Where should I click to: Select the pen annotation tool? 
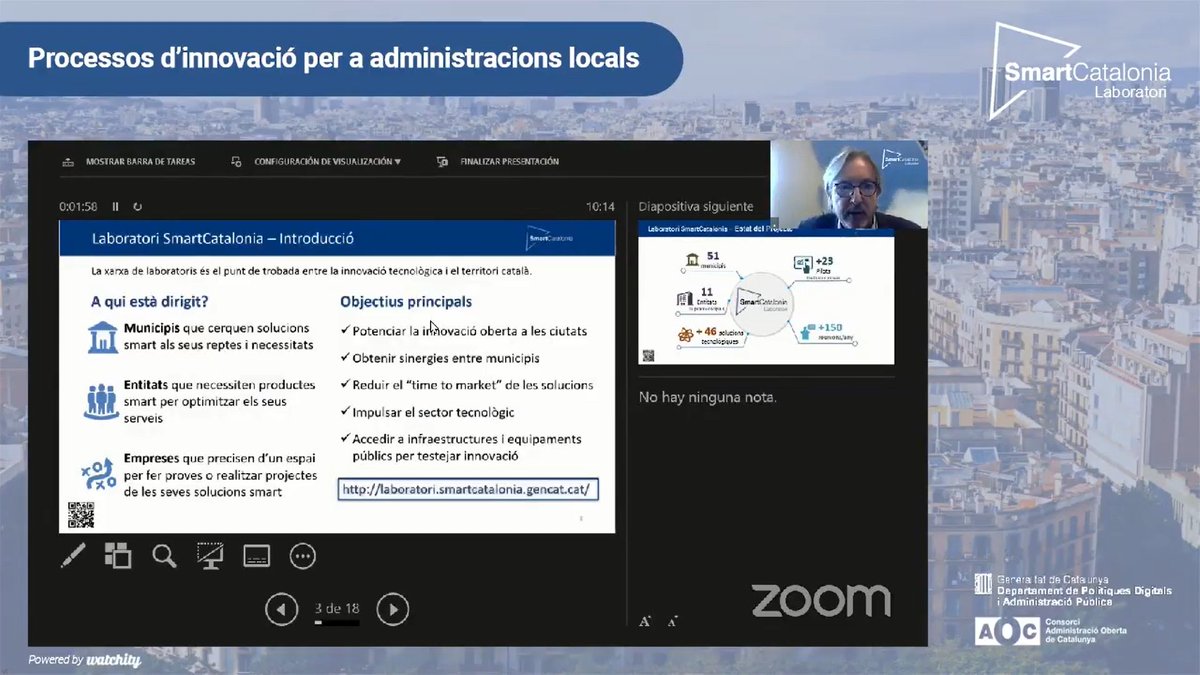tap(72, 555)
